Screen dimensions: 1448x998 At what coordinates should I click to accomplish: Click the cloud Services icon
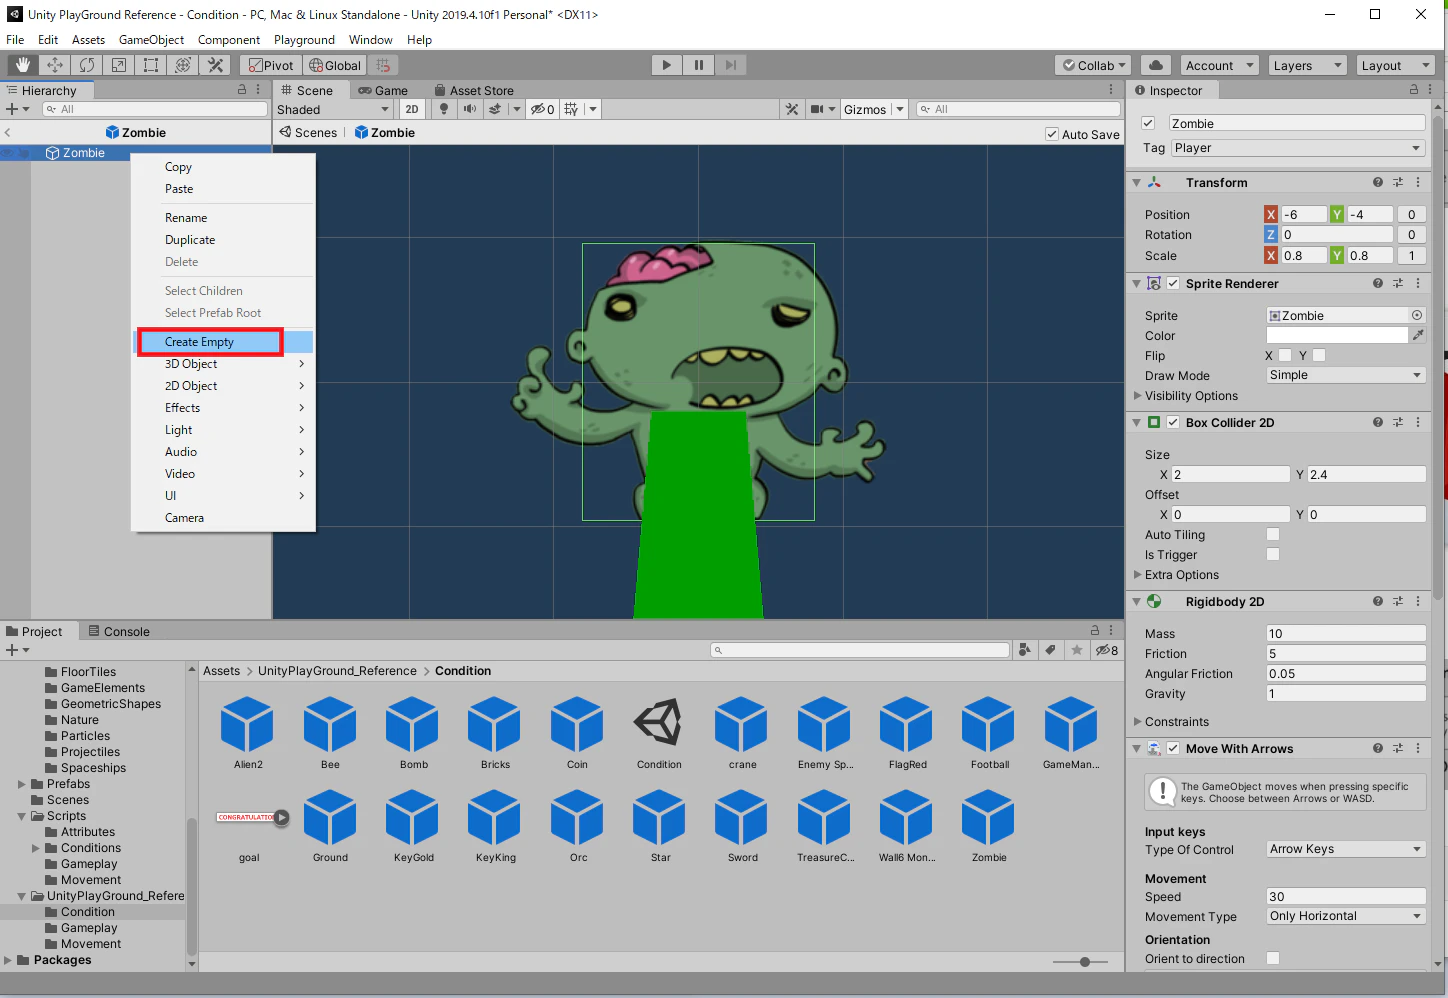click(x=1156, y=65)
